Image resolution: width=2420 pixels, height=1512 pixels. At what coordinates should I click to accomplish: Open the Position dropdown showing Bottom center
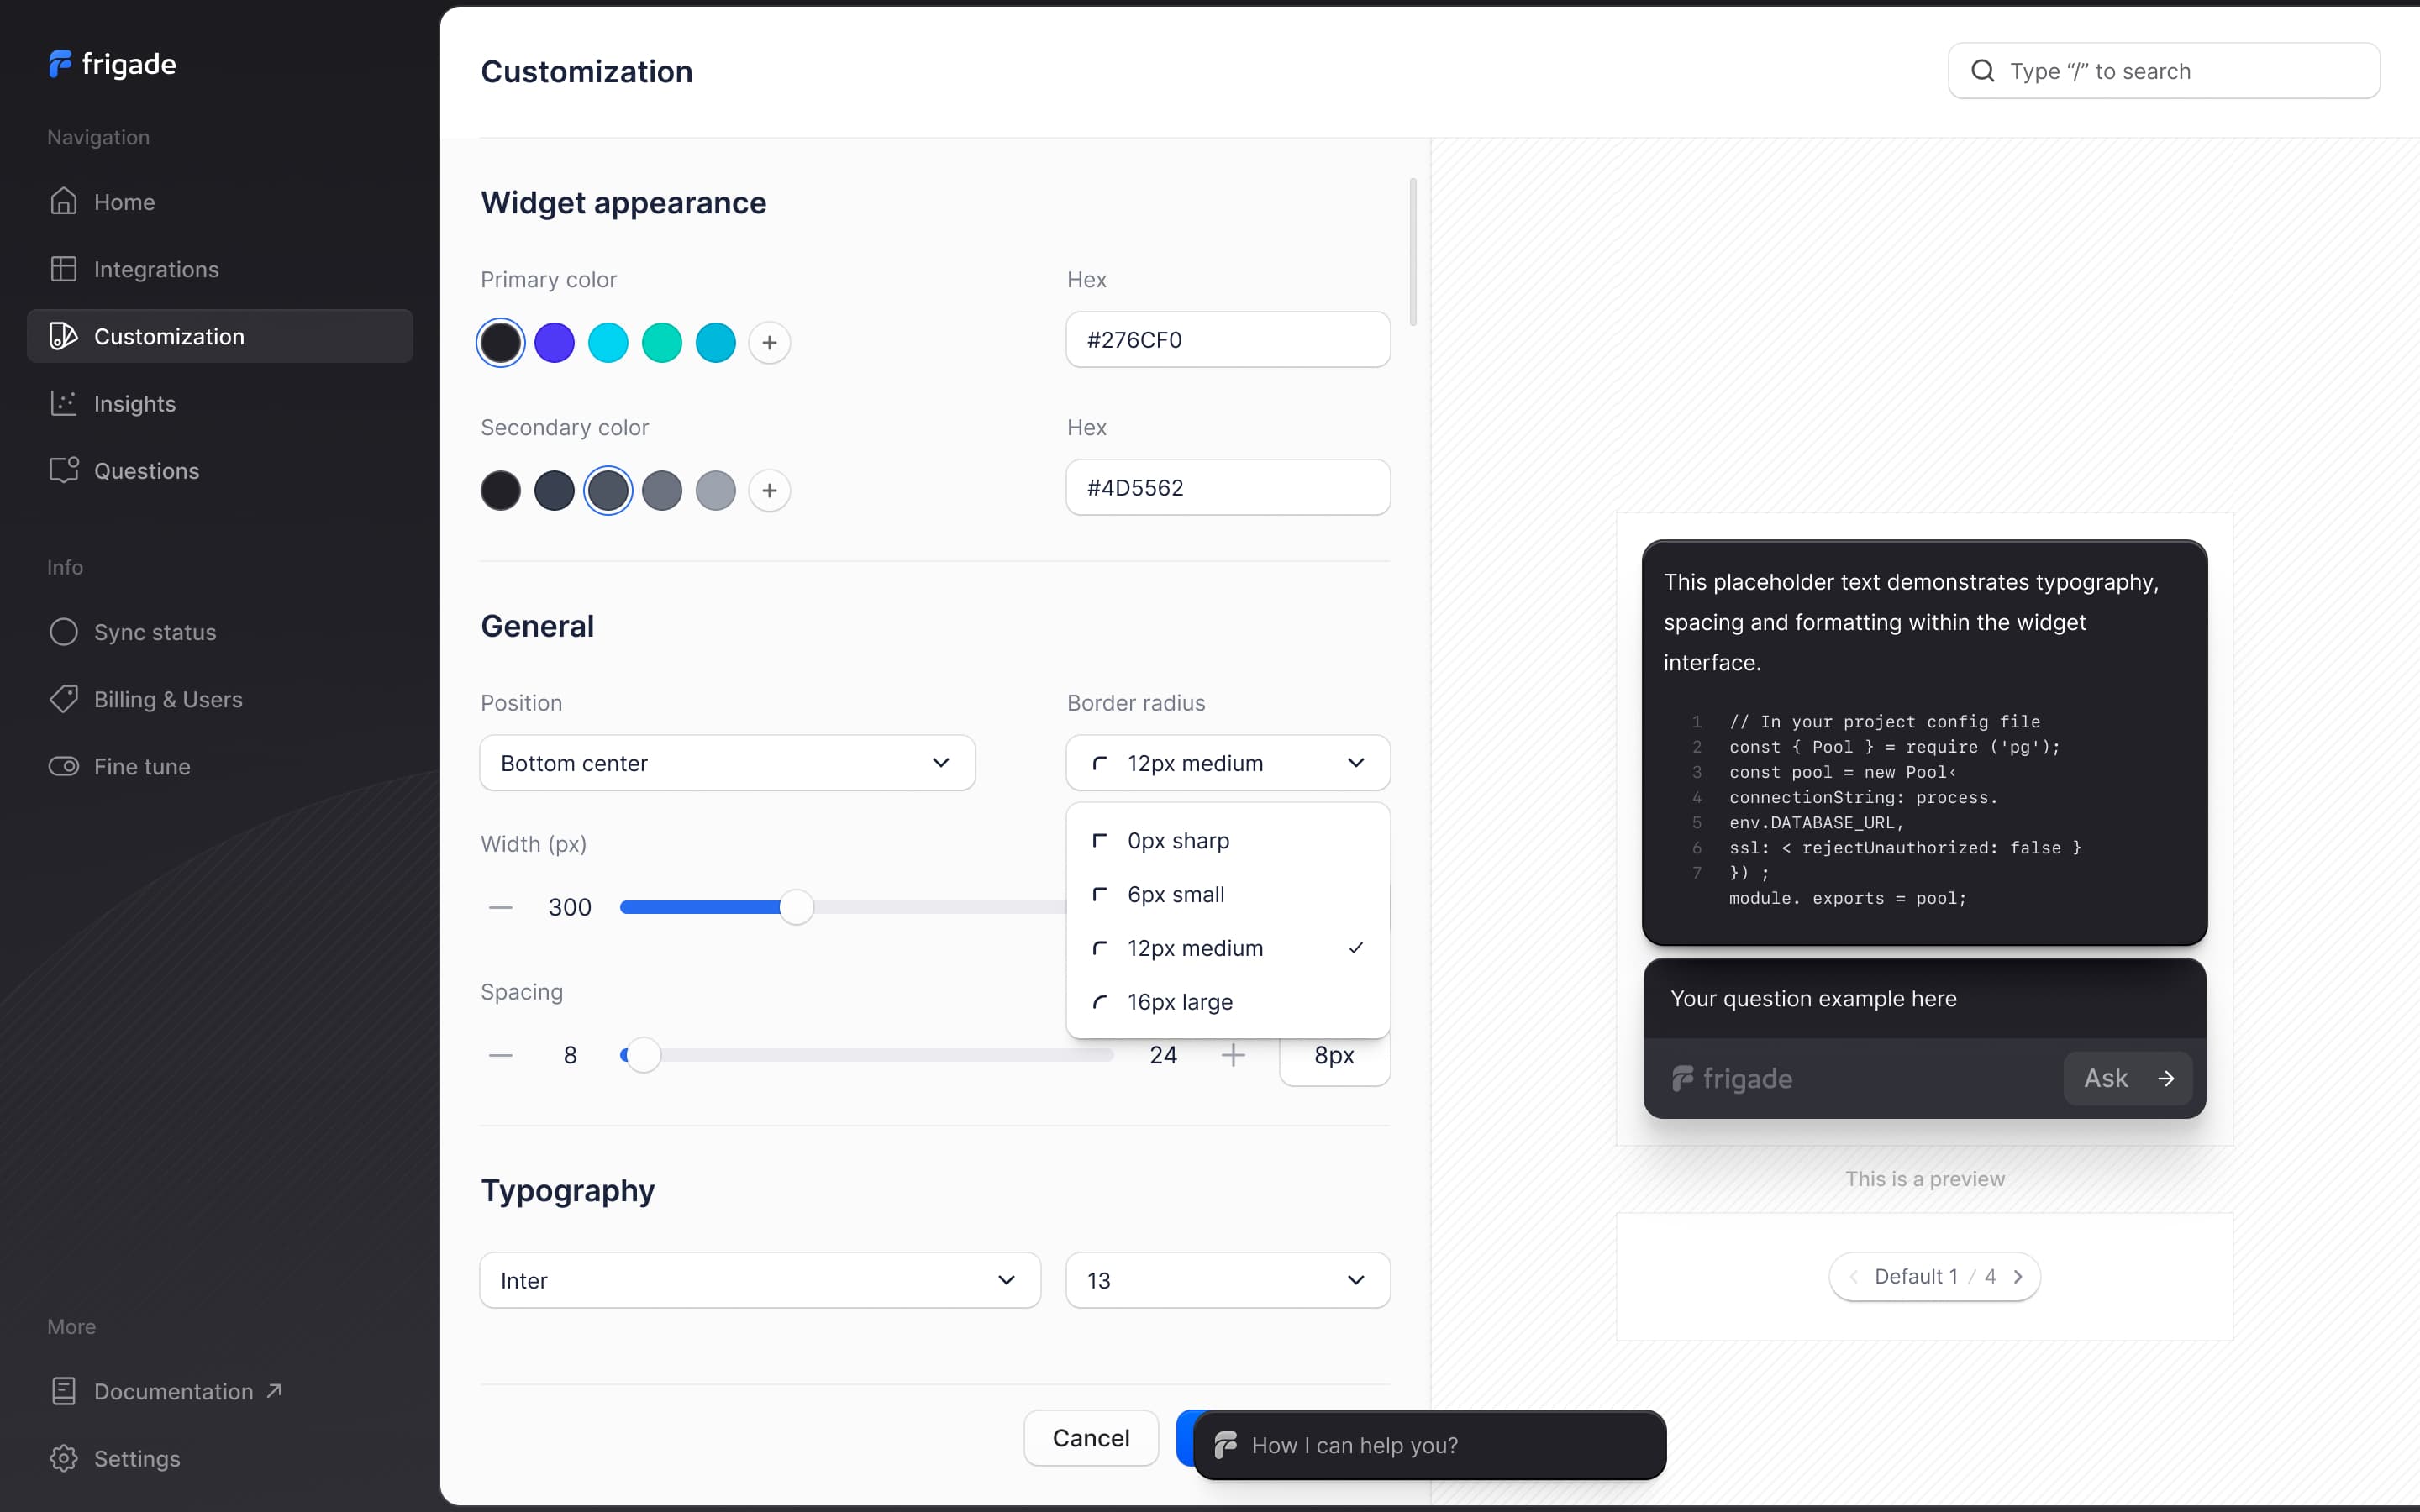click(727, 763)
